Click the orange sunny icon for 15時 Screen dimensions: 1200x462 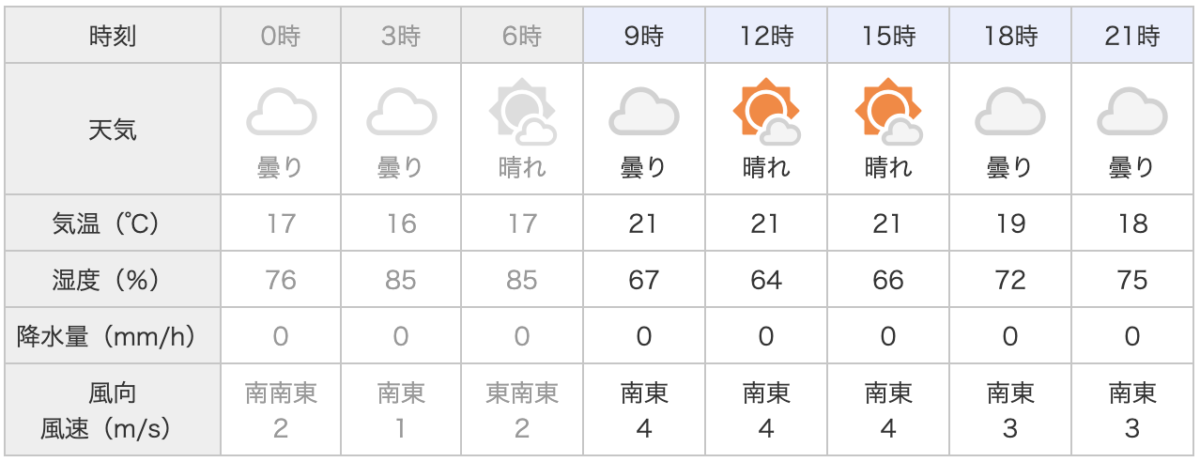(x=887, y=112)
